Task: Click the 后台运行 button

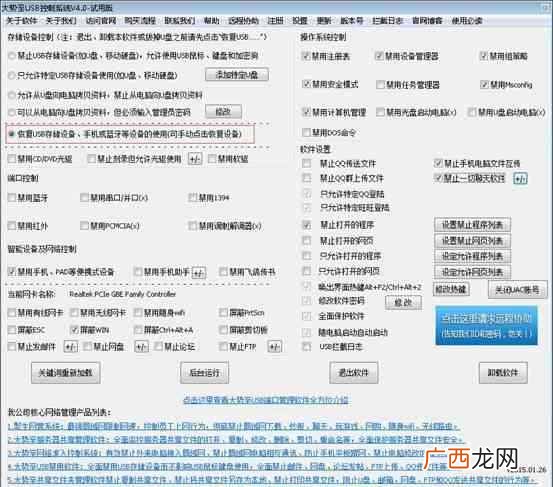Action: tap(205, 372)
